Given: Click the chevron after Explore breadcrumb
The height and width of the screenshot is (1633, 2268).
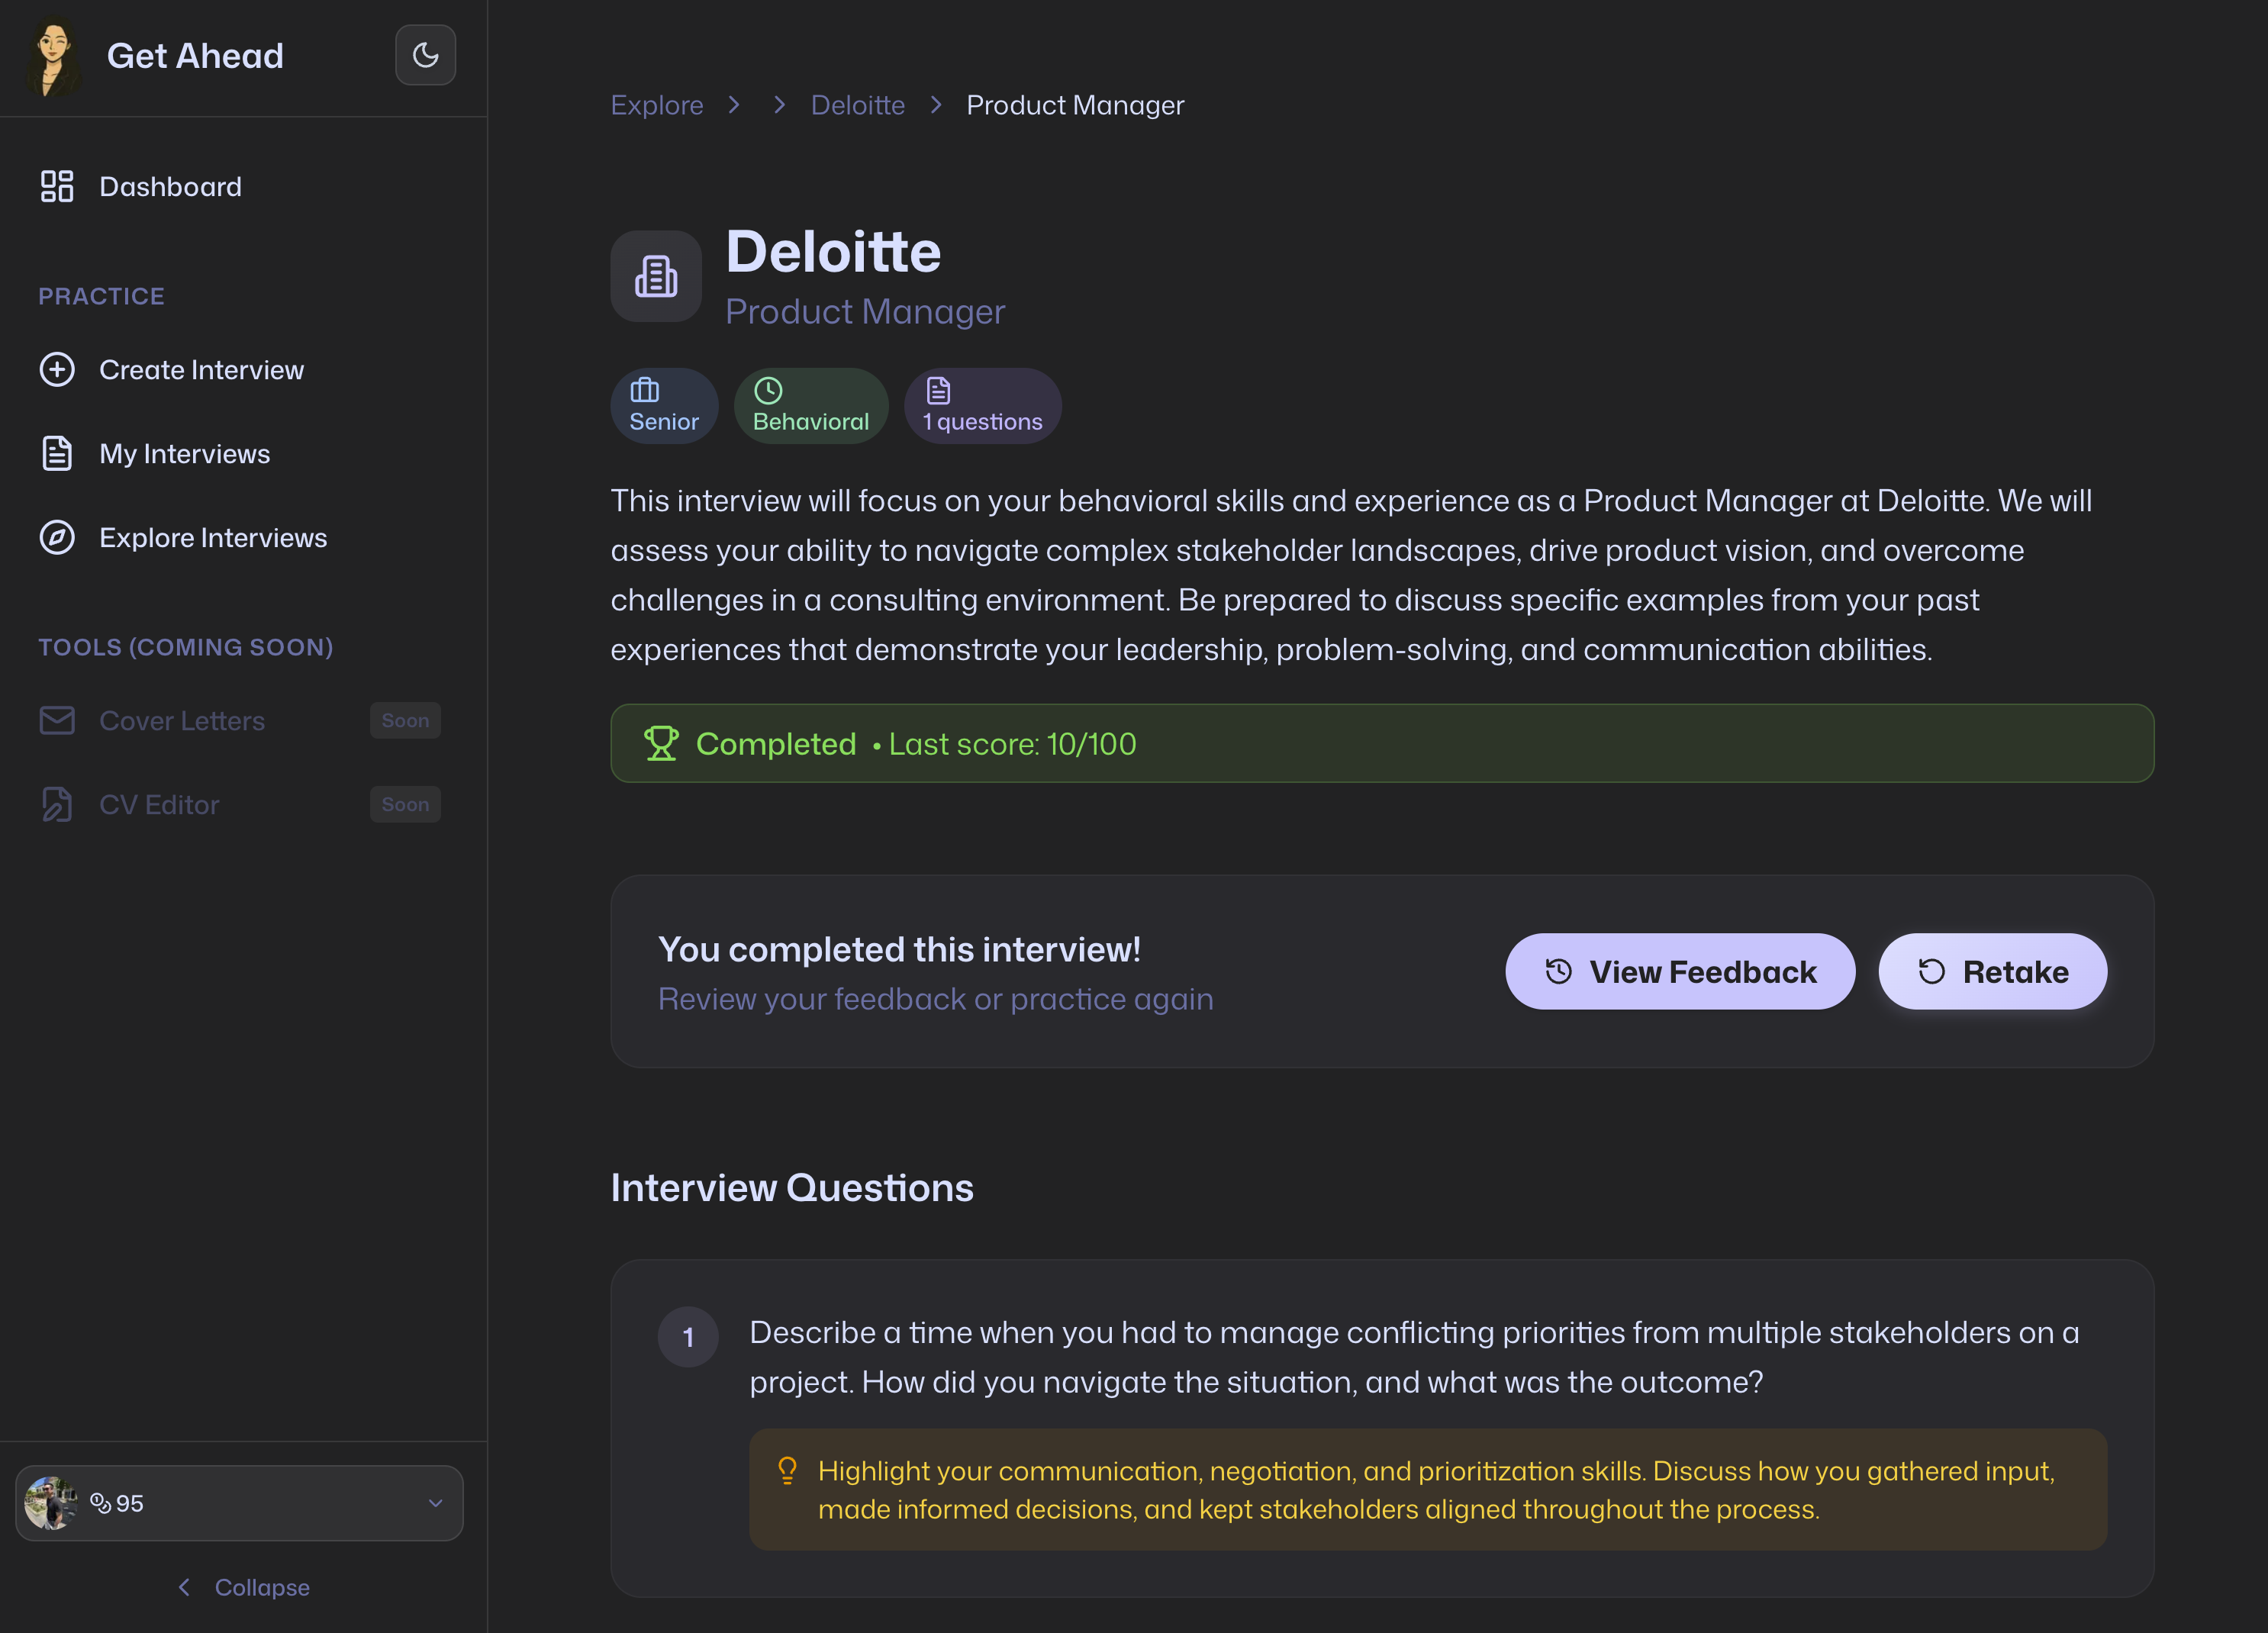Looking at the screenshot, I should coord(734,105).
